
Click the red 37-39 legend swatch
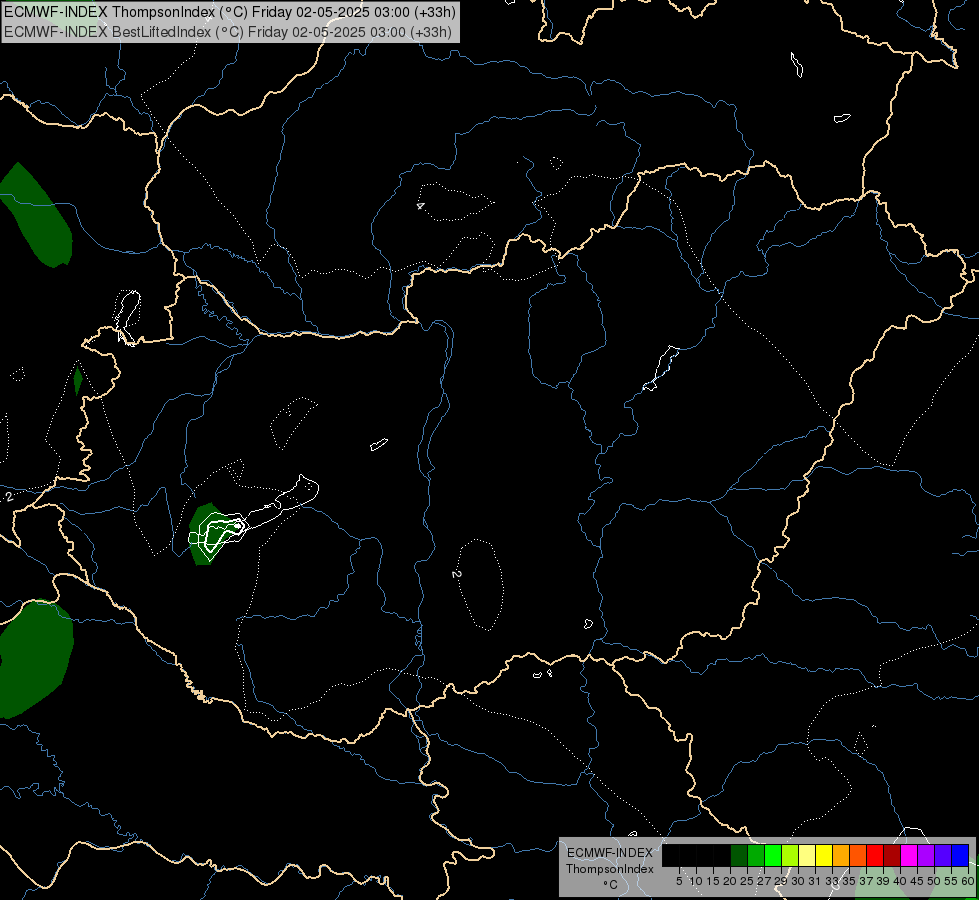pos(874,855)
